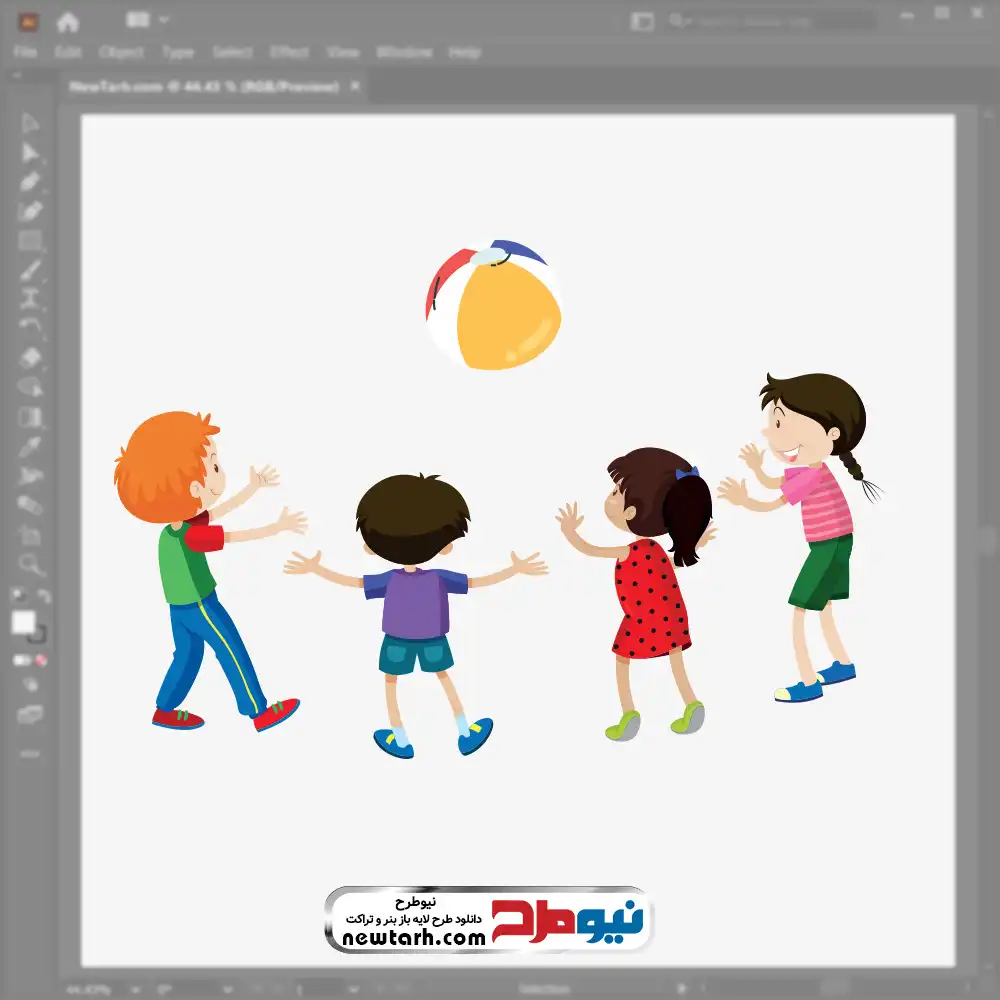Close the NewTarh.com document tab
Screen dimensions: 1000x1000
point(355,87)
